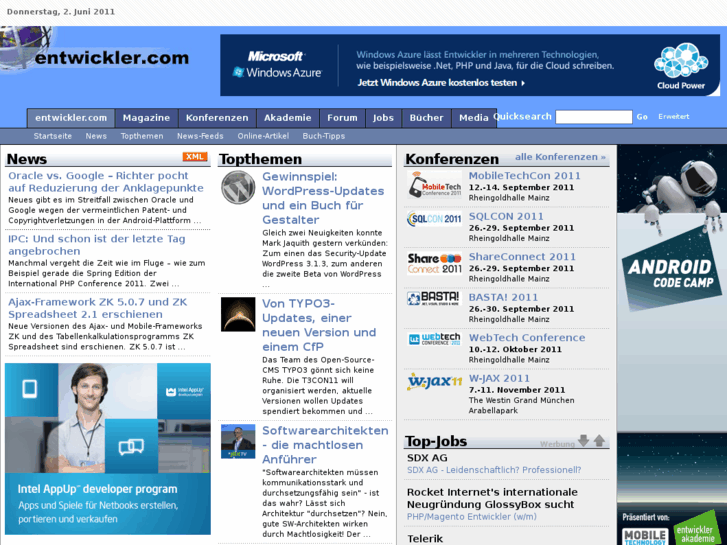Open the Akademie tab
The height and width of the screenshot is (545, 727).
tap(287, 118)
